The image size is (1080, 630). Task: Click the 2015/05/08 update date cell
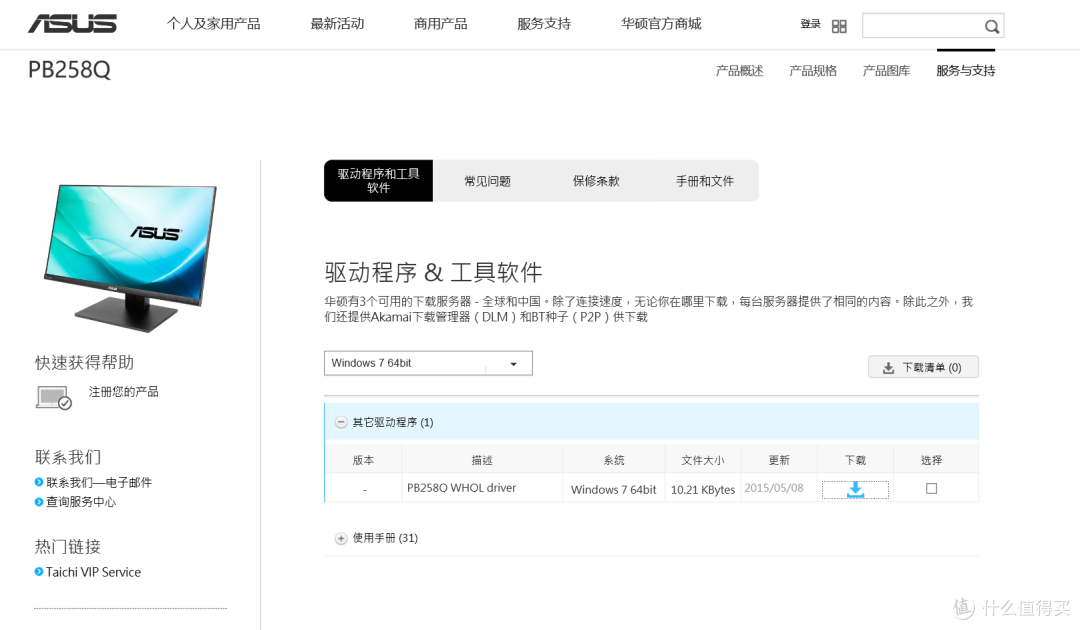(779, 487)
